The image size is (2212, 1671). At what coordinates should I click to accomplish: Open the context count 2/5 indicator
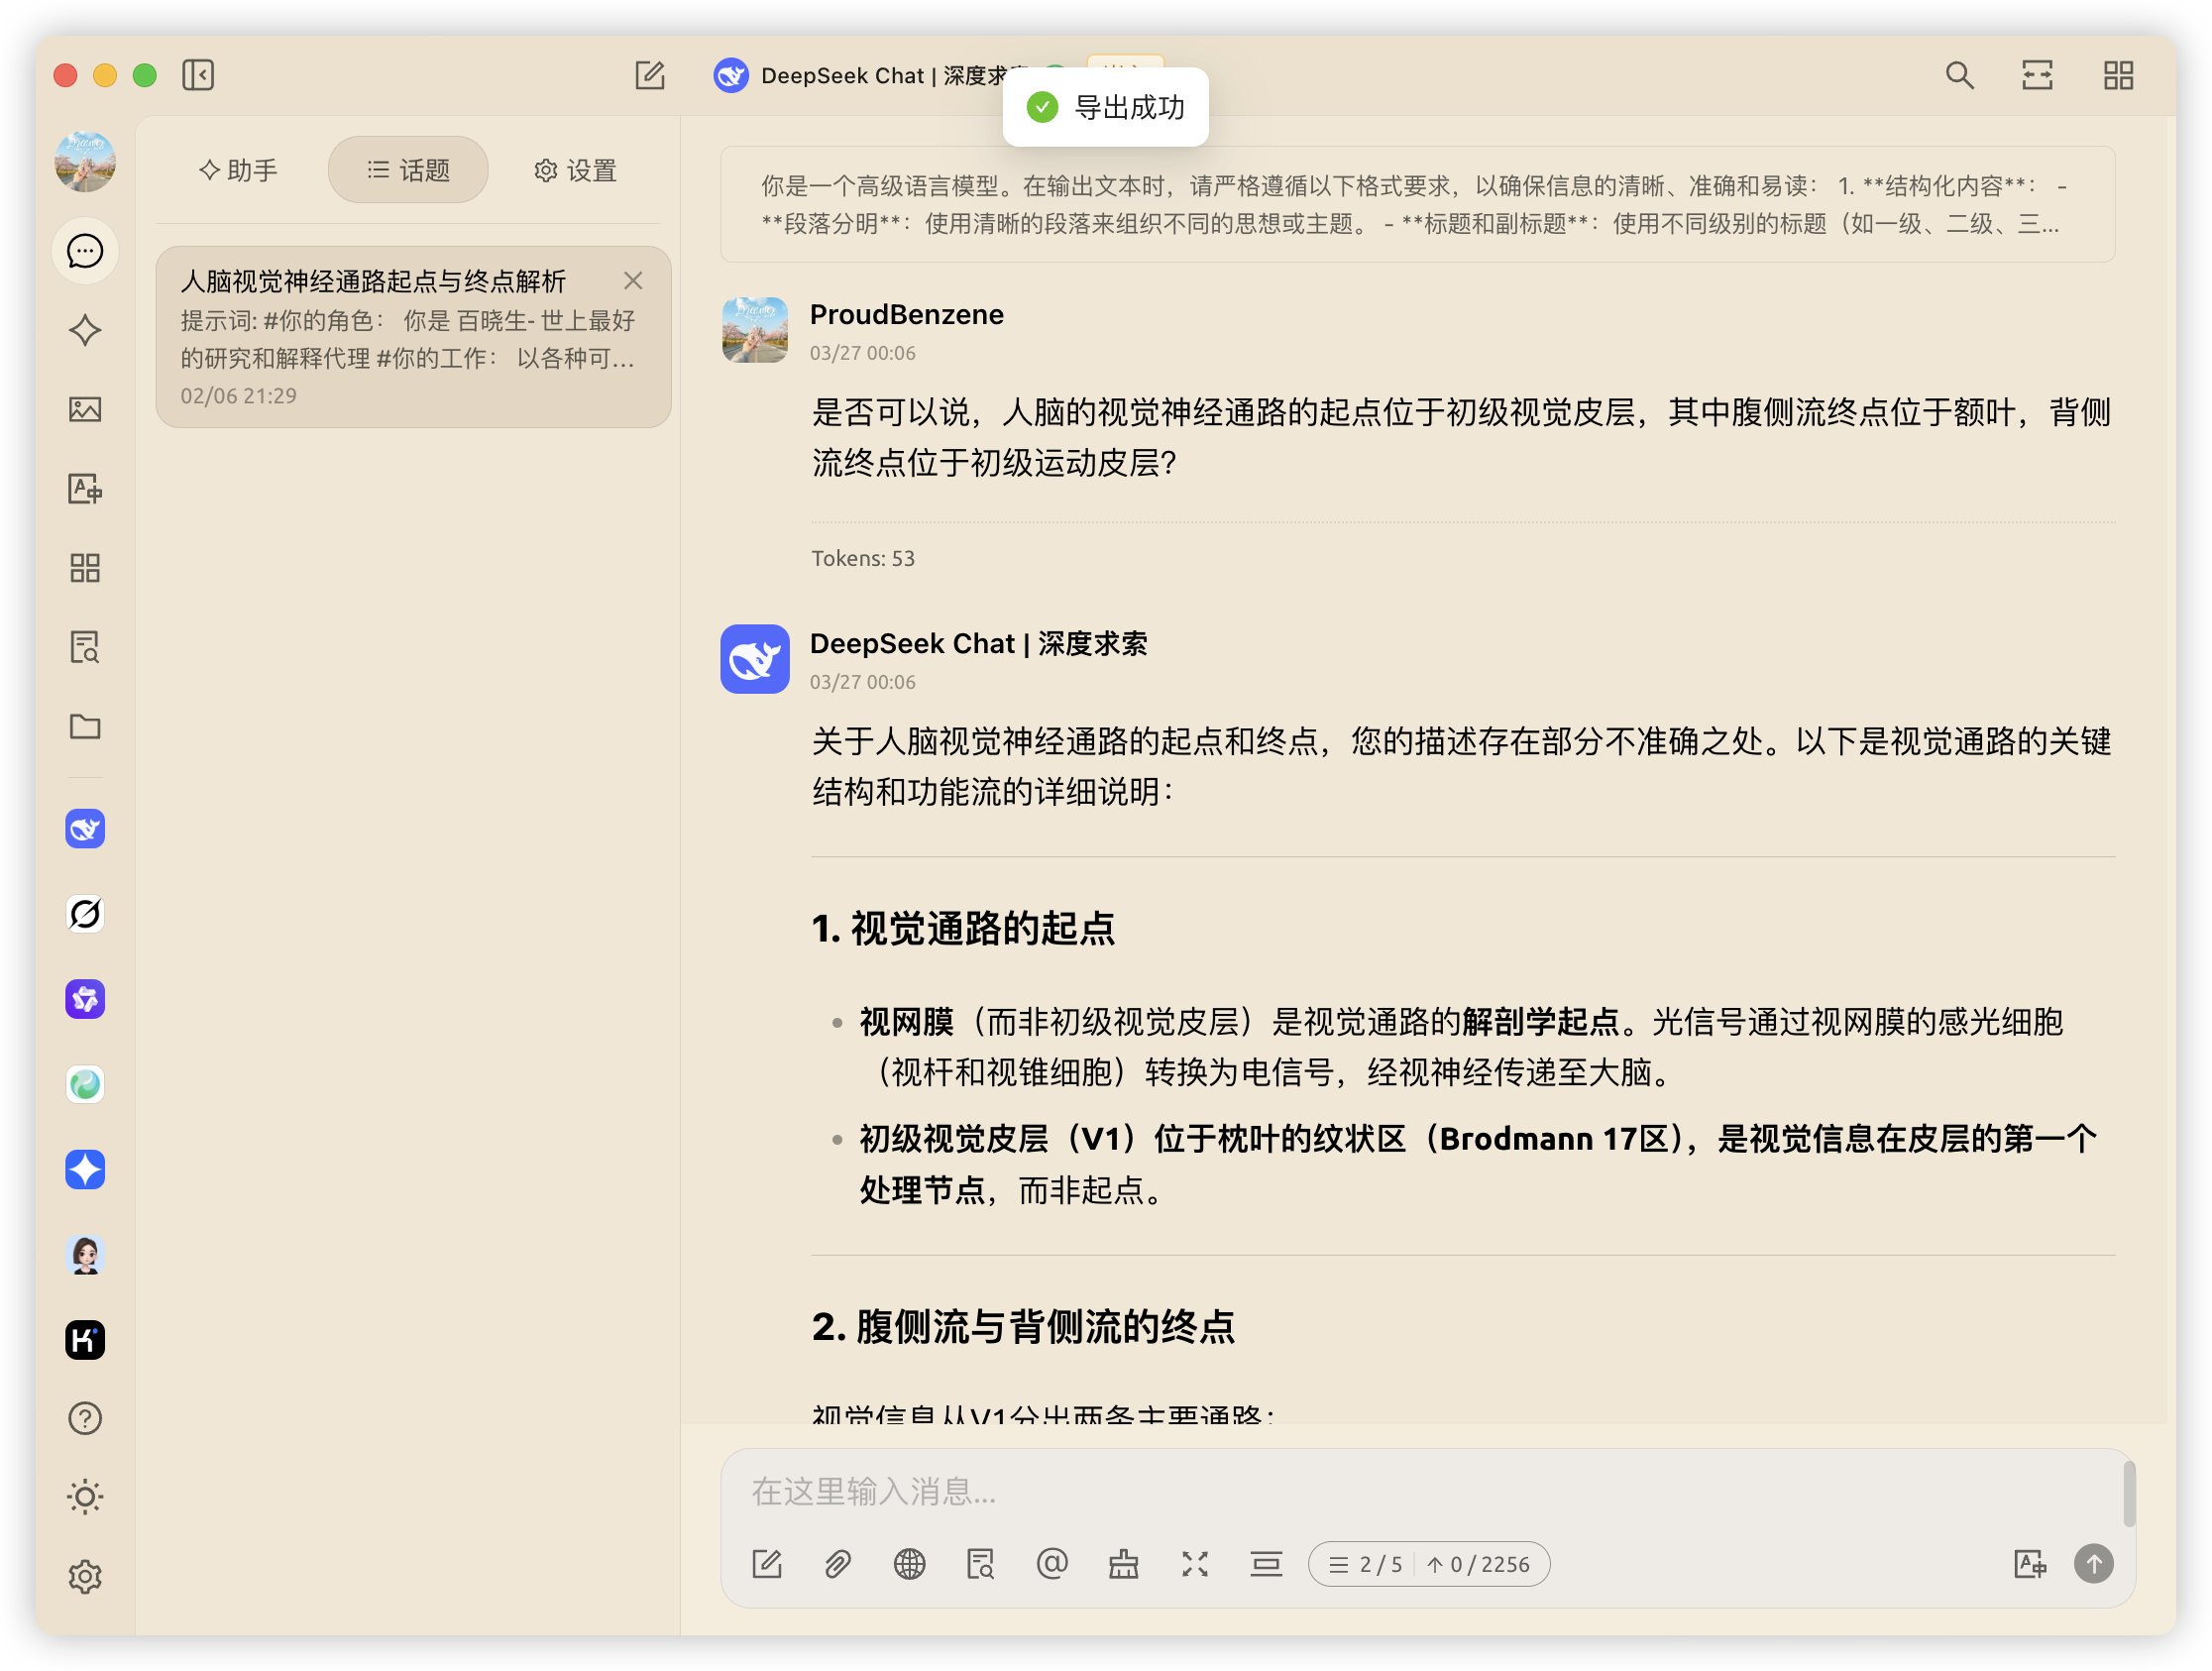click(x=1367, y=1564)
